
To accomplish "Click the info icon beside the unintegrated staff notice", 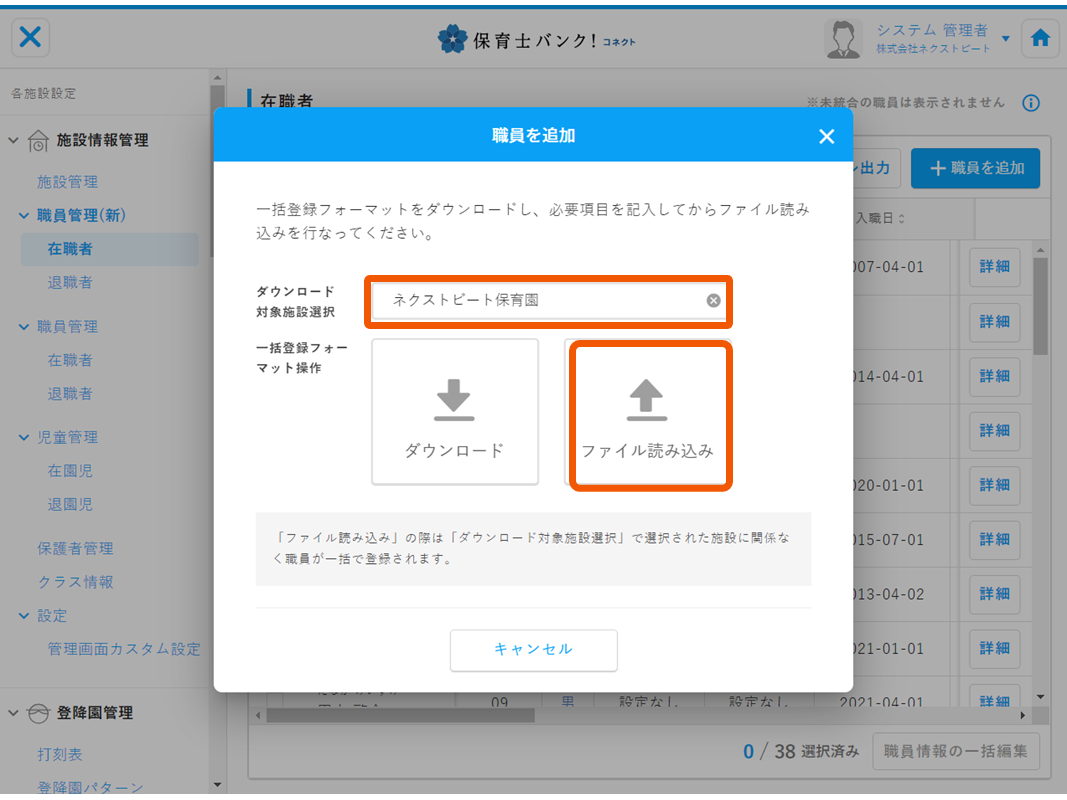I will point(1031,103).
